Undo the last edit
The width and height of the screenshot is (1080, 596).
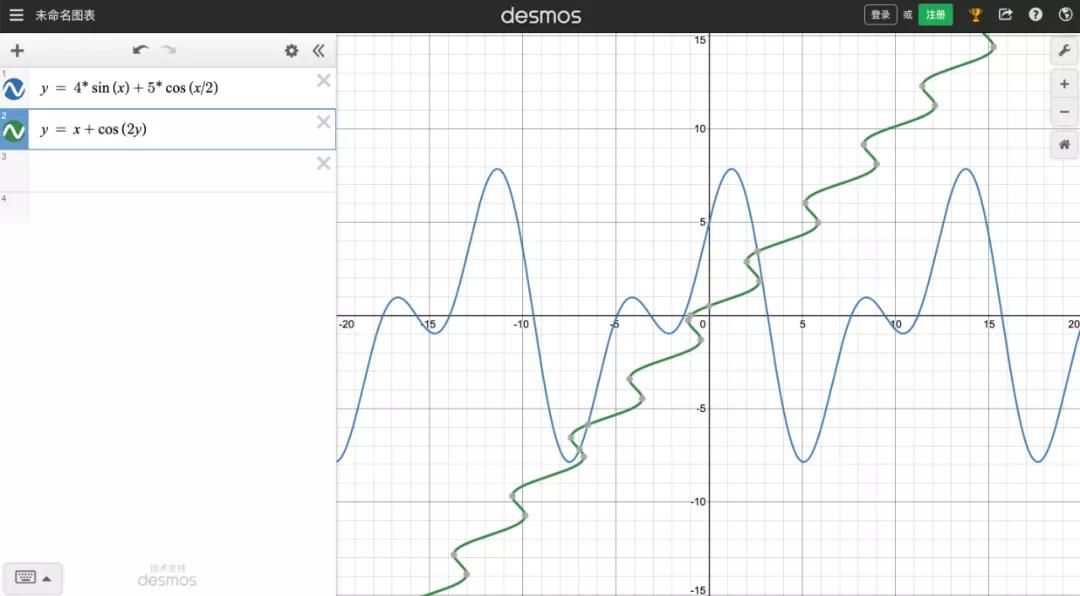coord(141,50)
